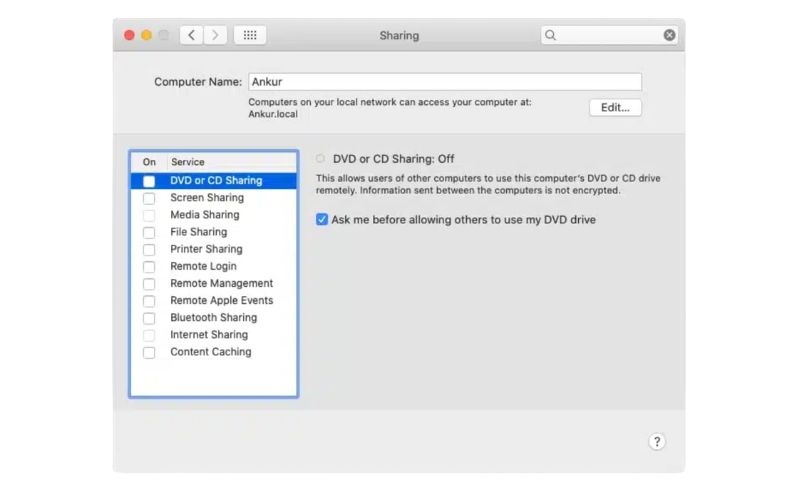The width and height of the screenshot is (800, 500).
Task: Select the Screen Sharing service row
Action: point(214,197)
